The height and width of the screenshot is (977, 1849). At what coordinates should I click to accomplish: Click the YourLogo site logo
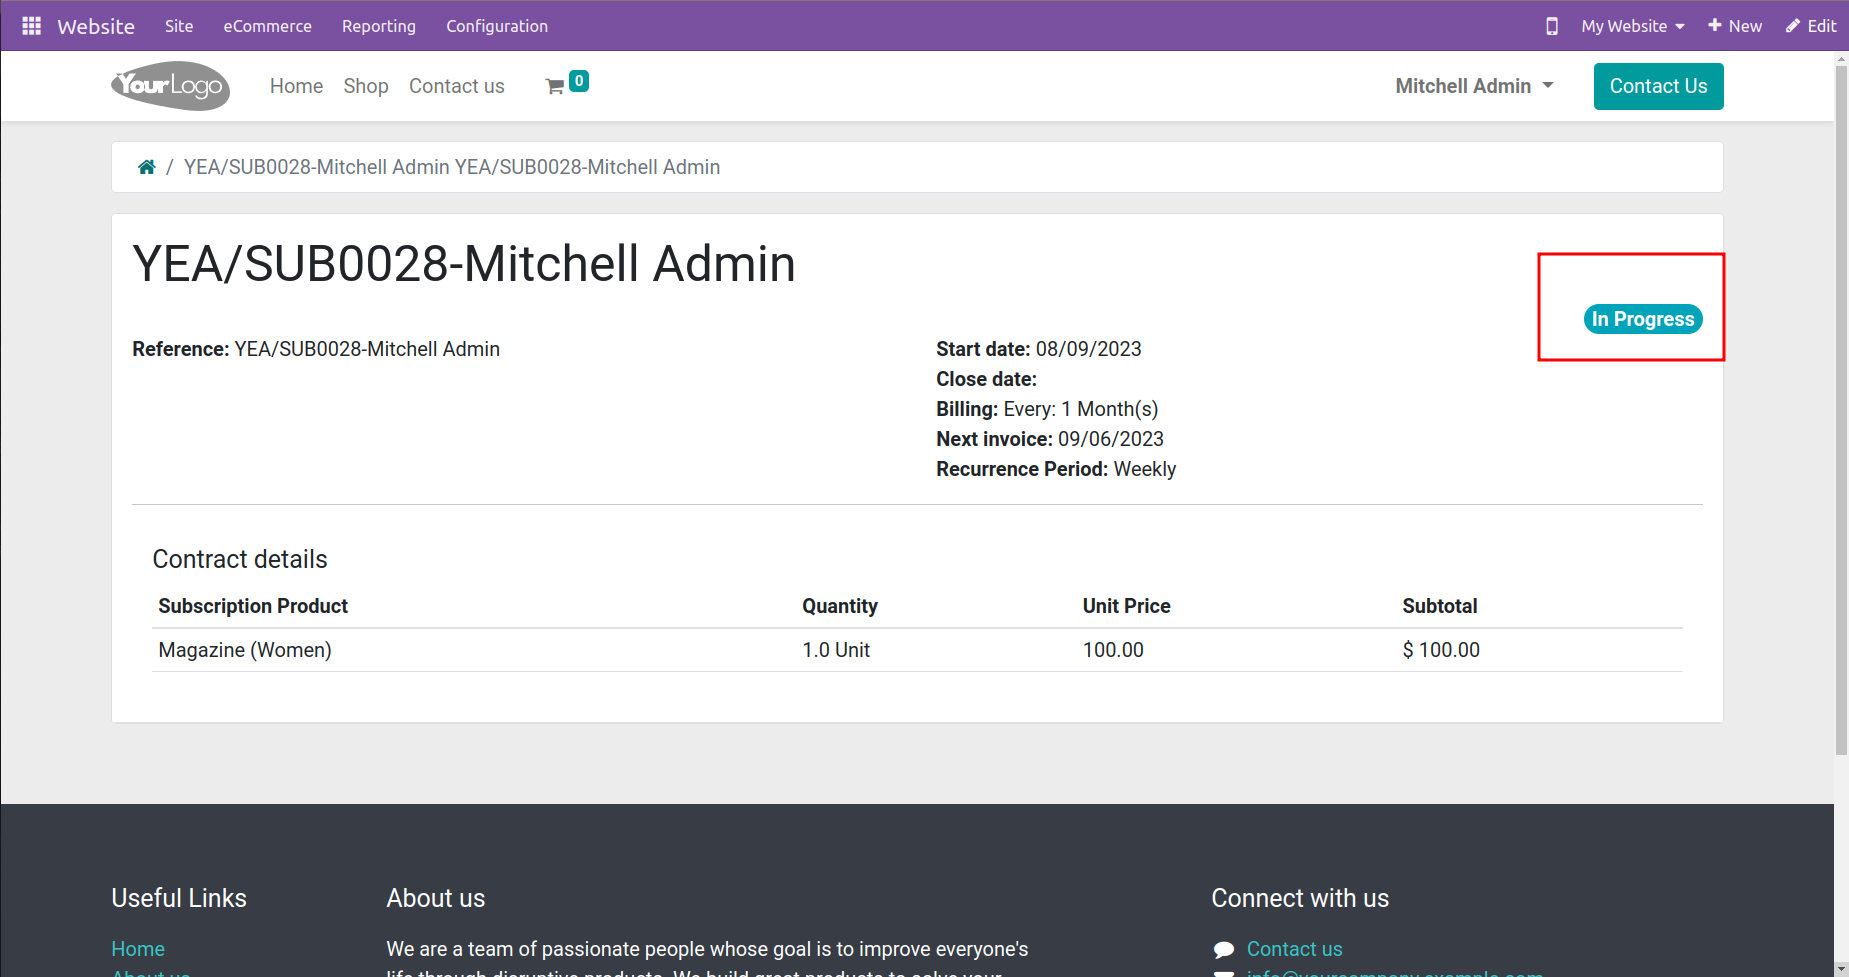point(171,86)
